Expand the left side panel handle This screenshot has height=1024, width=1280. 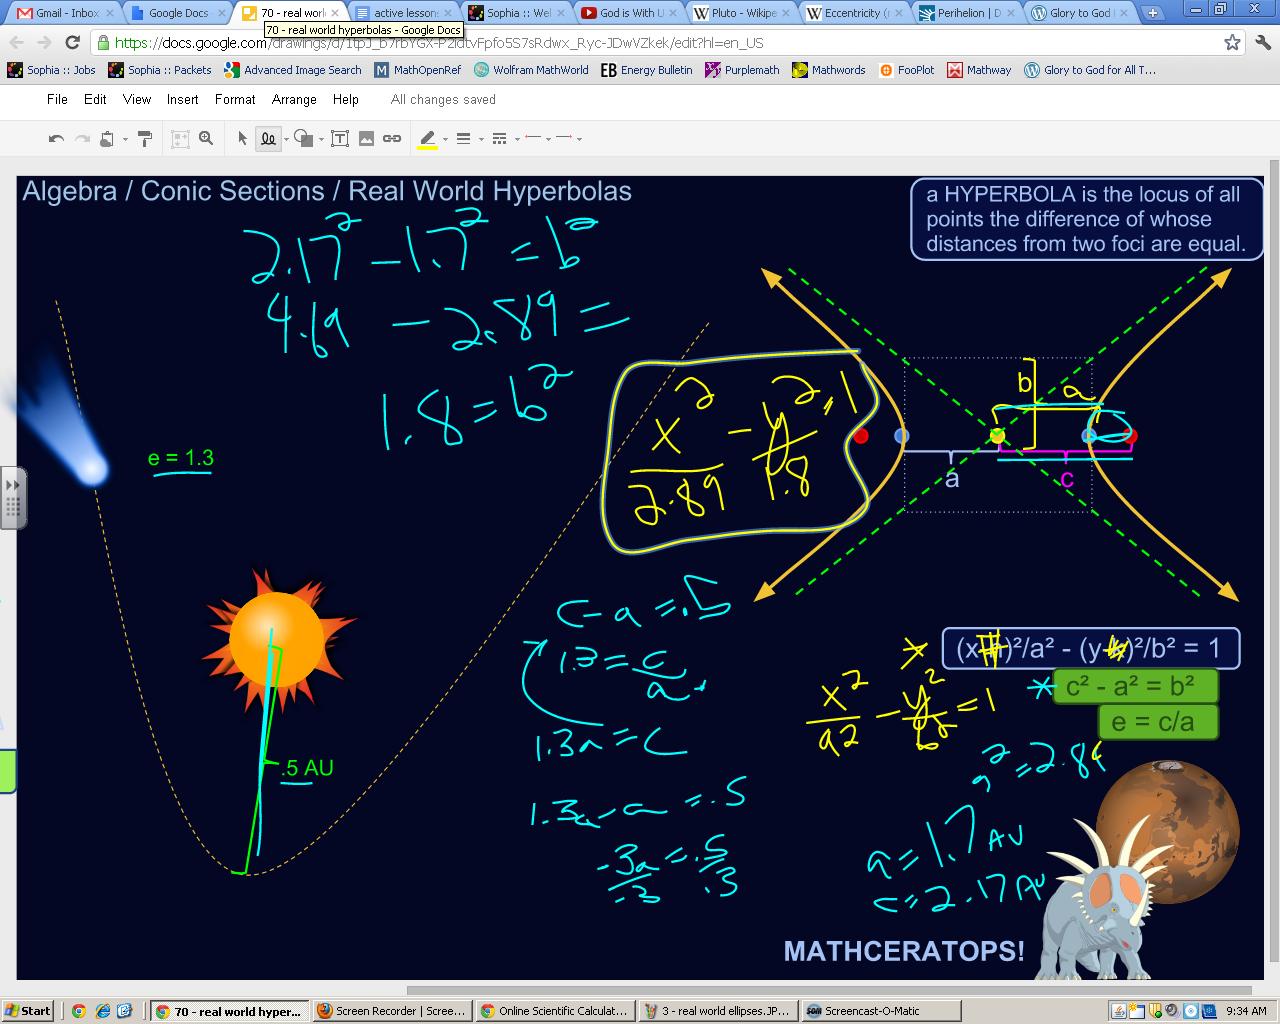12,497
